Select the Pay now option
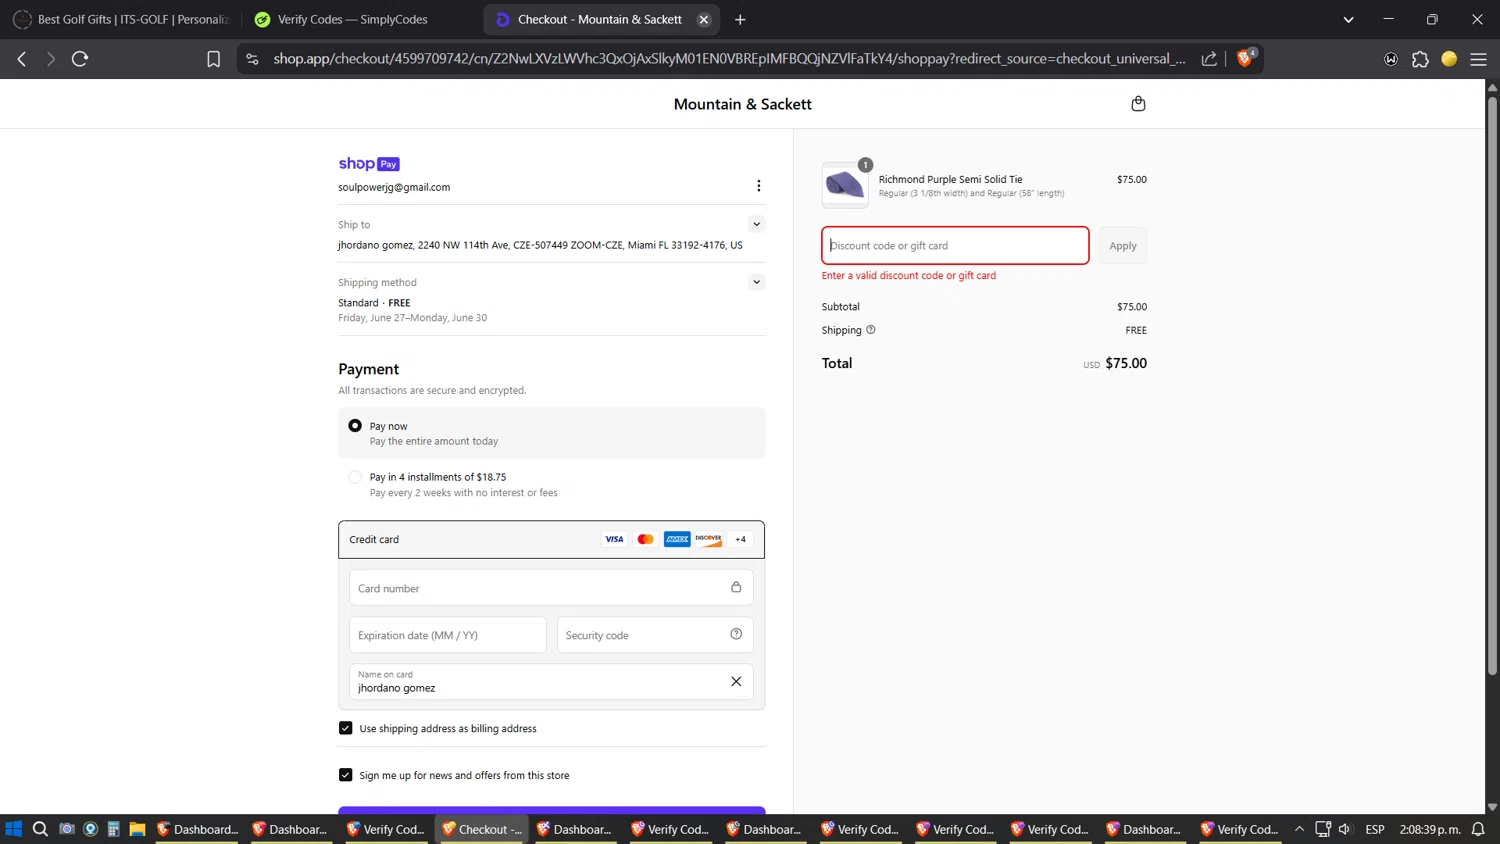 355,426
